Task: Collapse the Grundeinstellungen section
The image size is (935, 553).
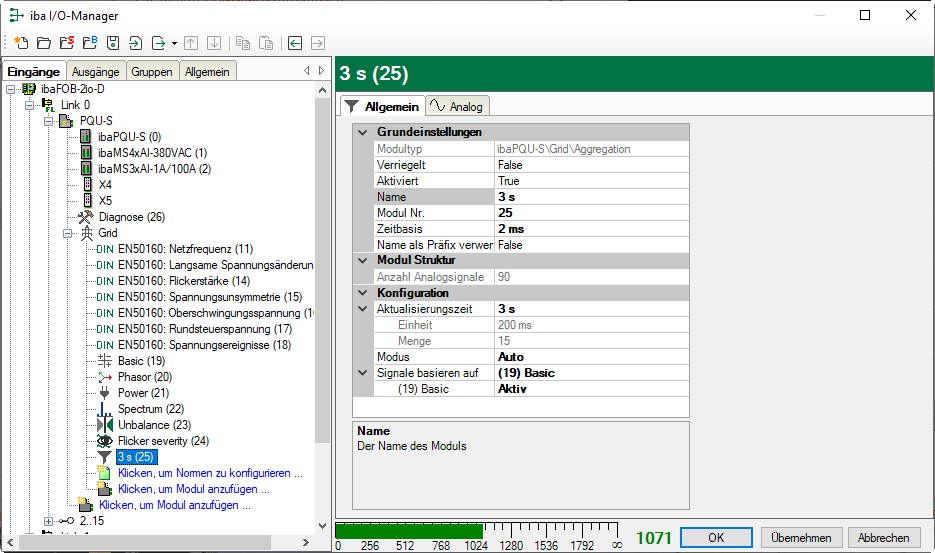Action: click(x=362, y=132)
